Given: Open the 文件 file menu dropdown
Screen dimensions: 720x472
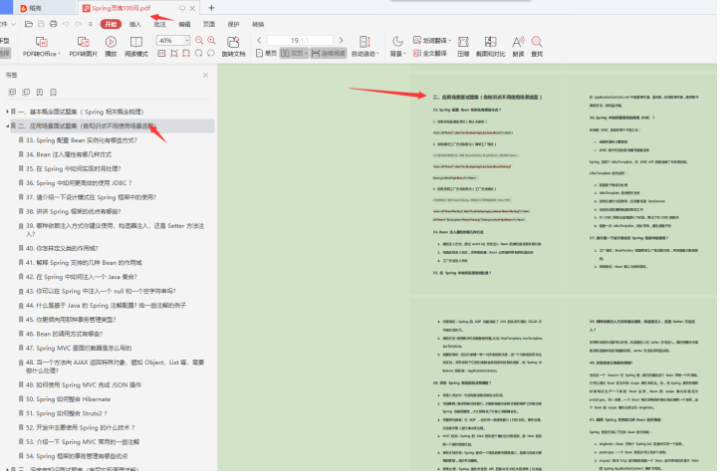Looking at the screenshot, I should pos(8,24).
